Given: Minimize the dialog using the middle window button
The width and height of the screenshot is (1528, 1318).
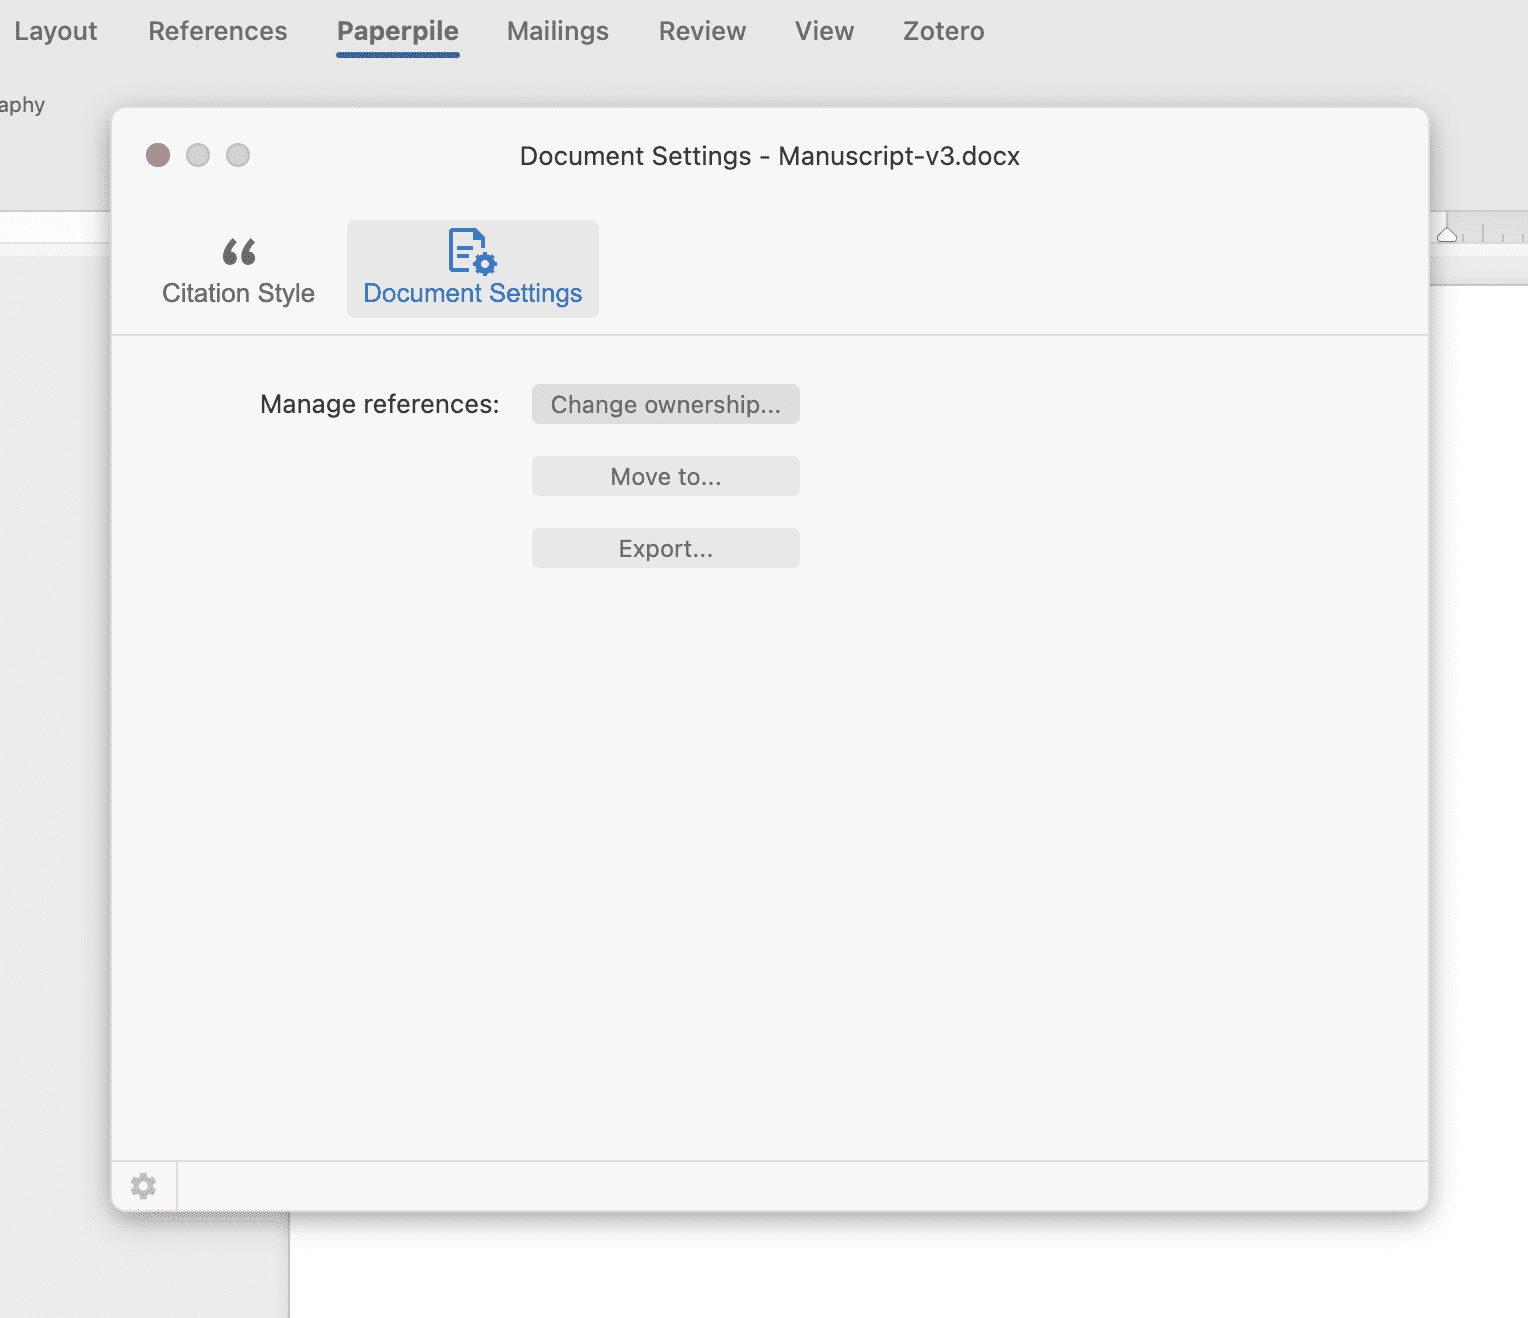Looking at the screenshot, I should pyautogui.click(x=198, y=155).
